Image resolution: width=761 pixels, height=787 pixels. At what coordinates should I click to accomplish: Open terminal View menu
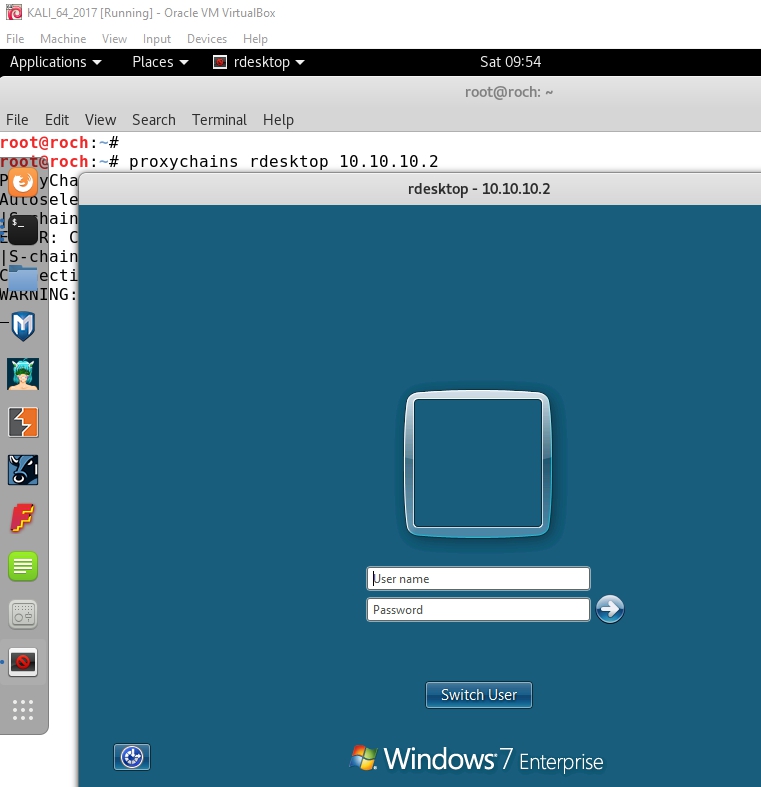(100, 119)
